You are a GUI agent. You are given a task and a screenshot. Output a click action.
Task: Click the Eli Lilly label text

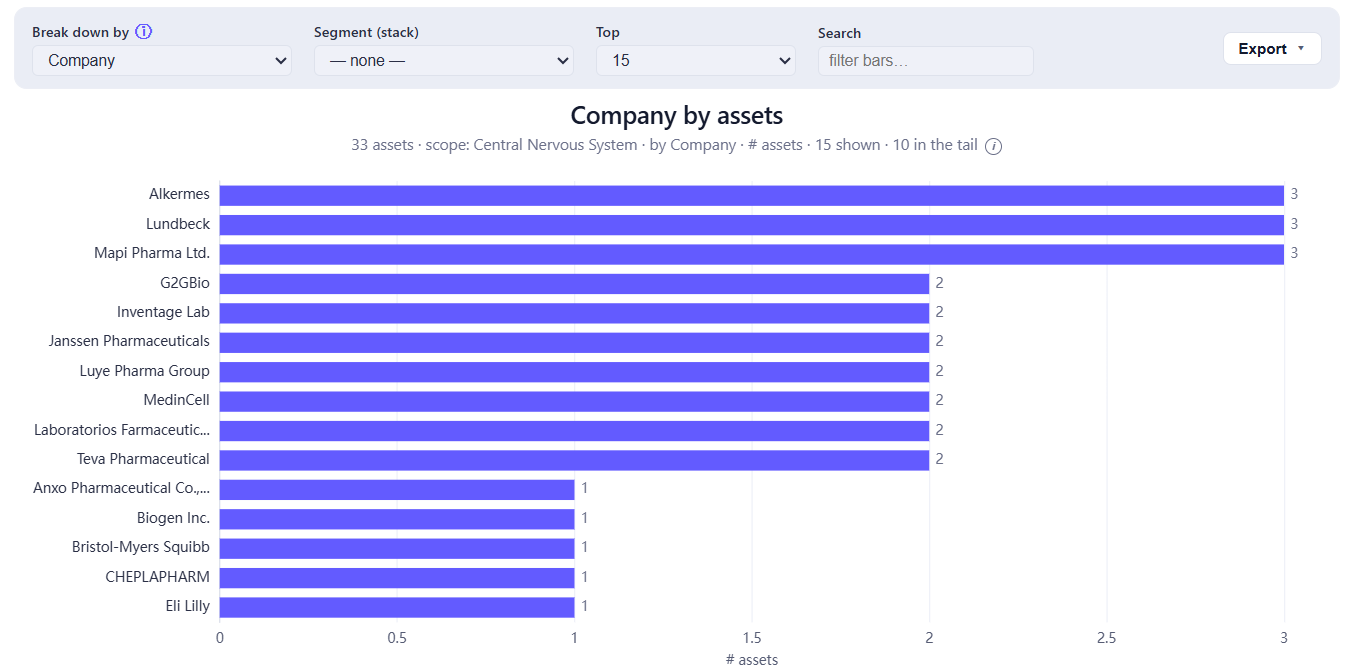pos(188,606)
